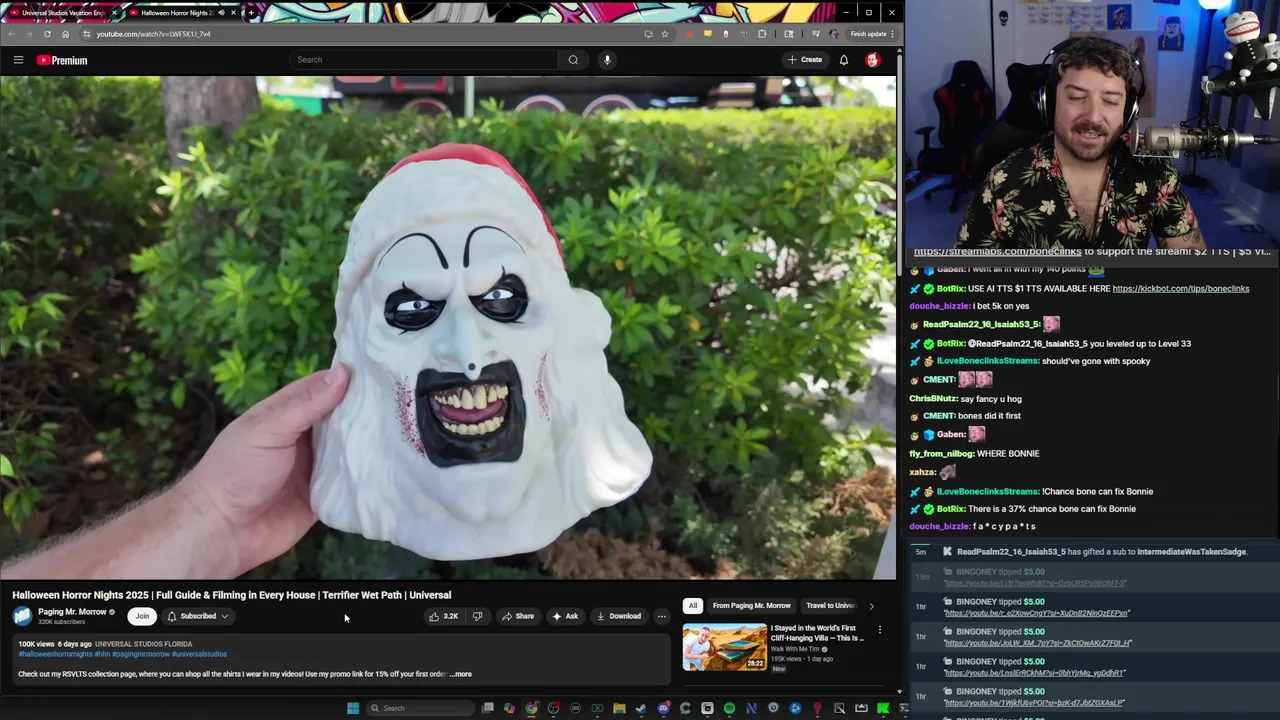1280x720 pixels.
Task: Dislike the video with thumbs down
Action: (477, 616)
